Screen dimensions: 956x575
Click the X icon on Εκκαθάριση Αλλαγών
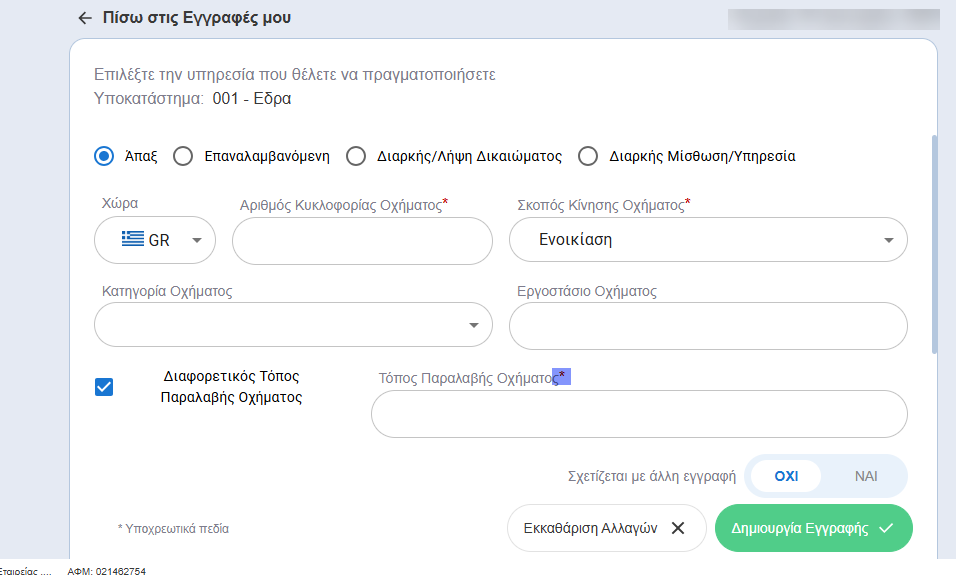coord(677,528)
